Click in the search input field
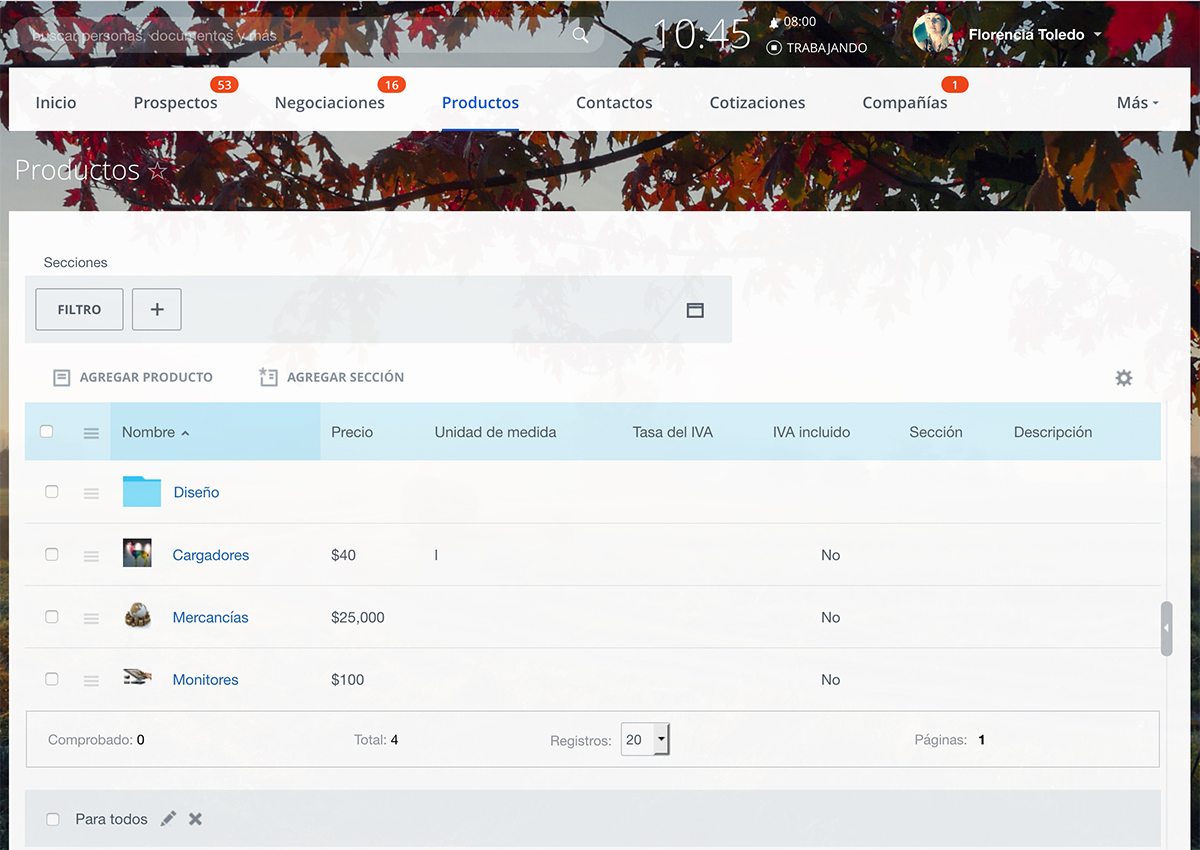Viewport: 1200px width, 850px height. [290, 35]
